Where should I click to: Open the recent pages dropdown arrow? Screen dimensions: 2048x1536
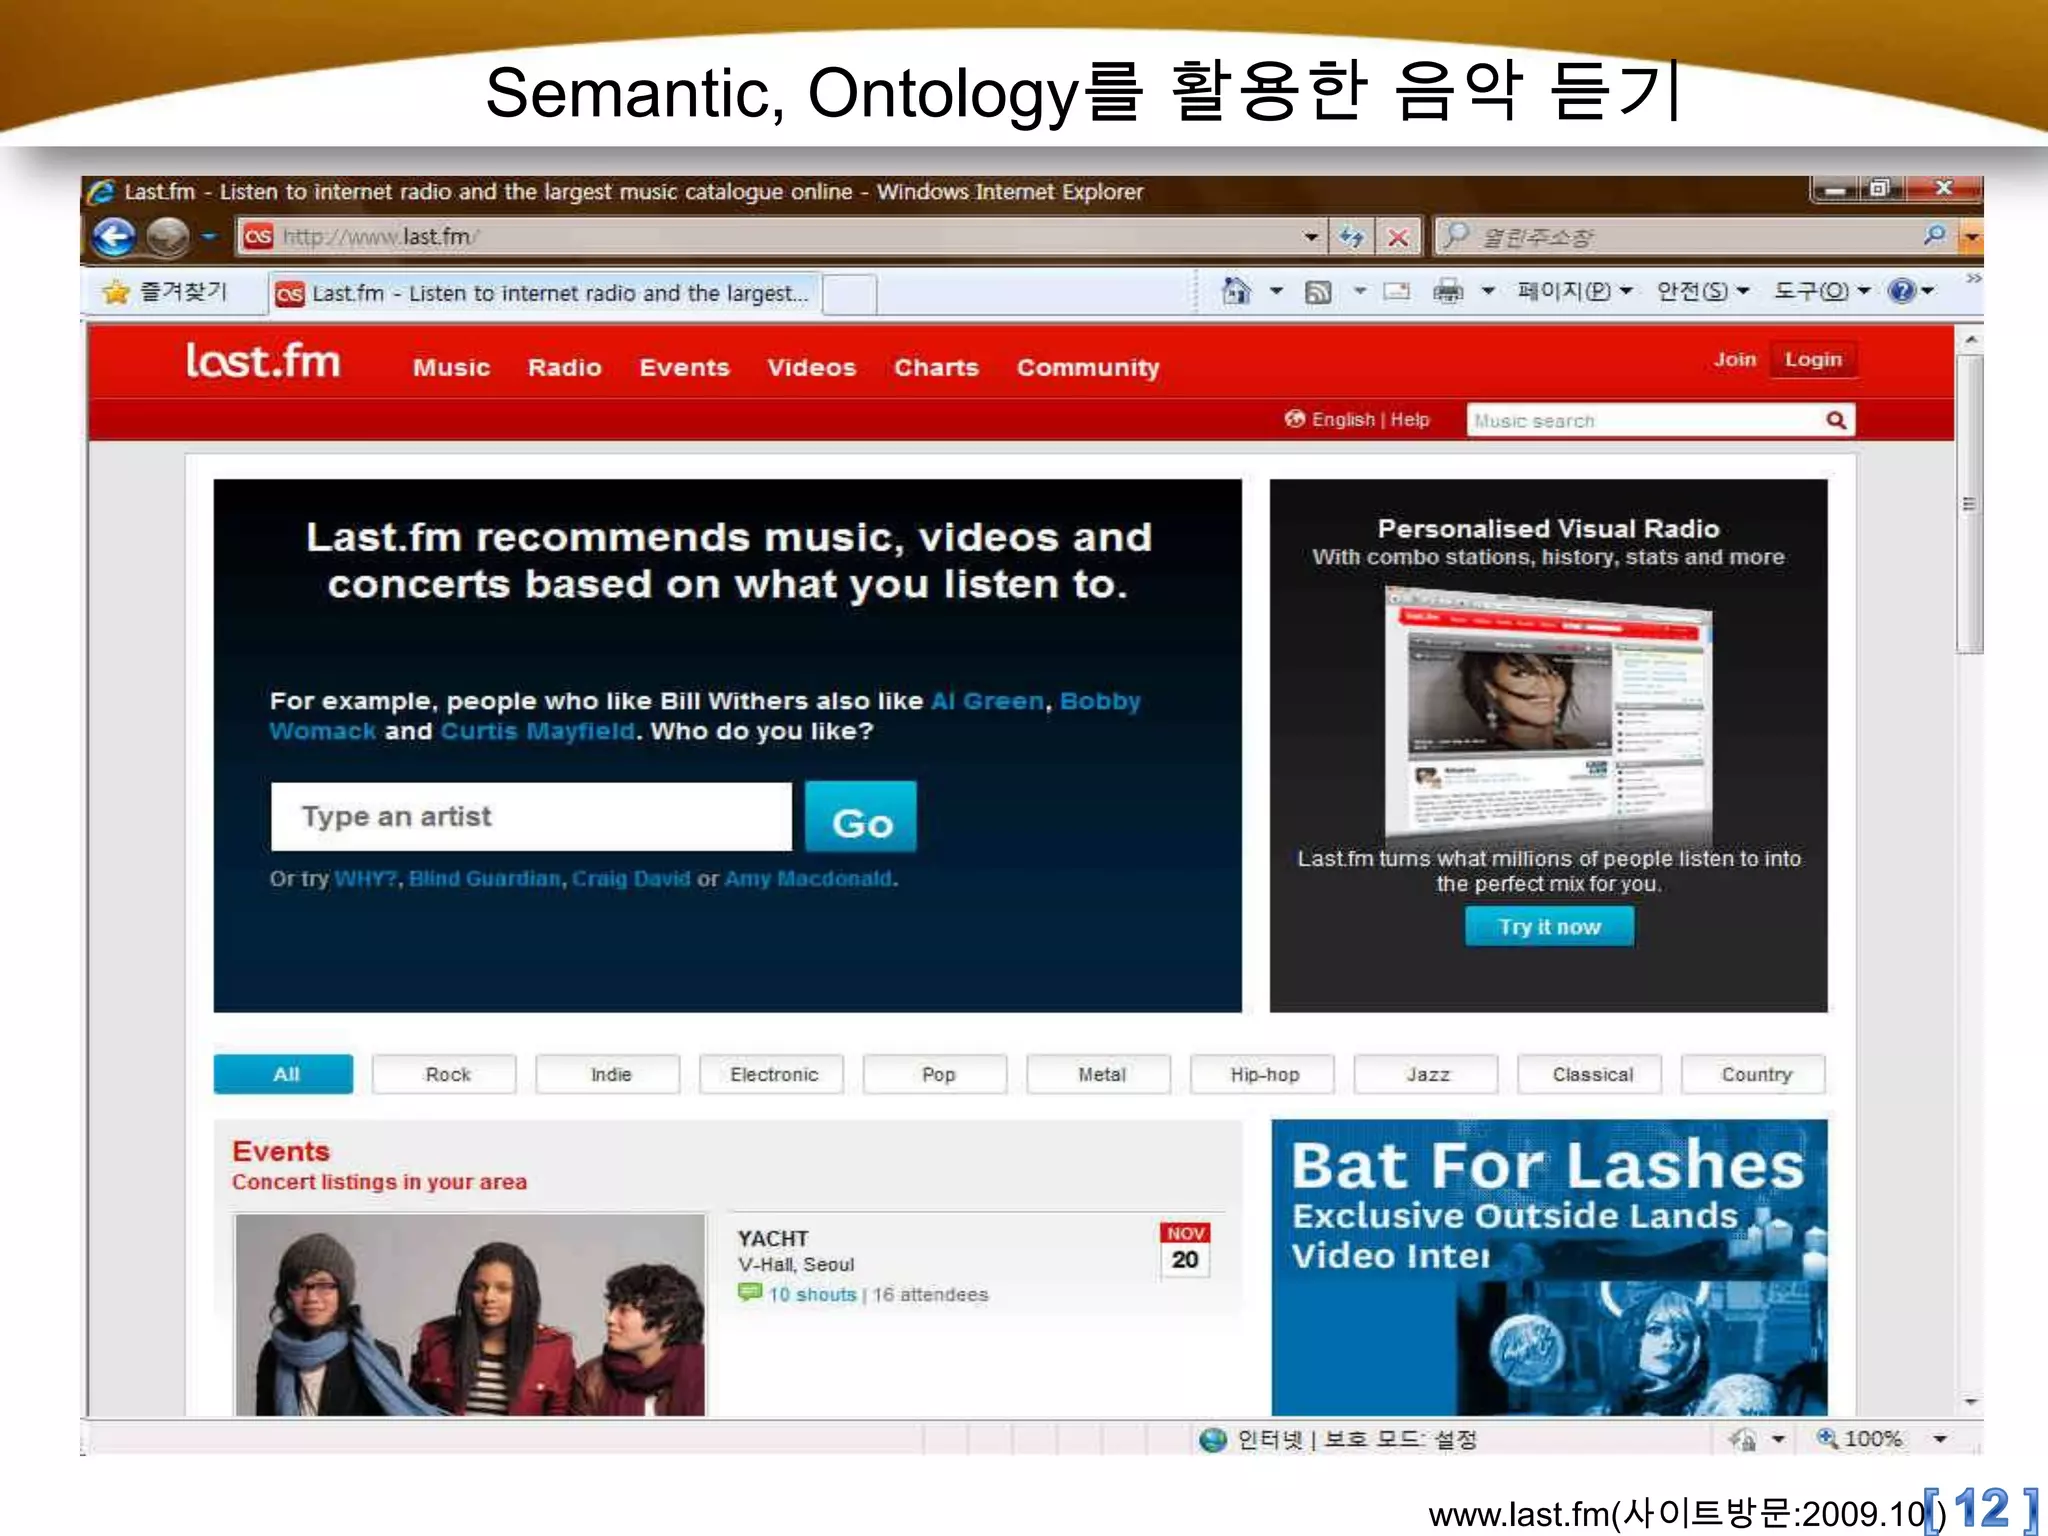point(208,237)
